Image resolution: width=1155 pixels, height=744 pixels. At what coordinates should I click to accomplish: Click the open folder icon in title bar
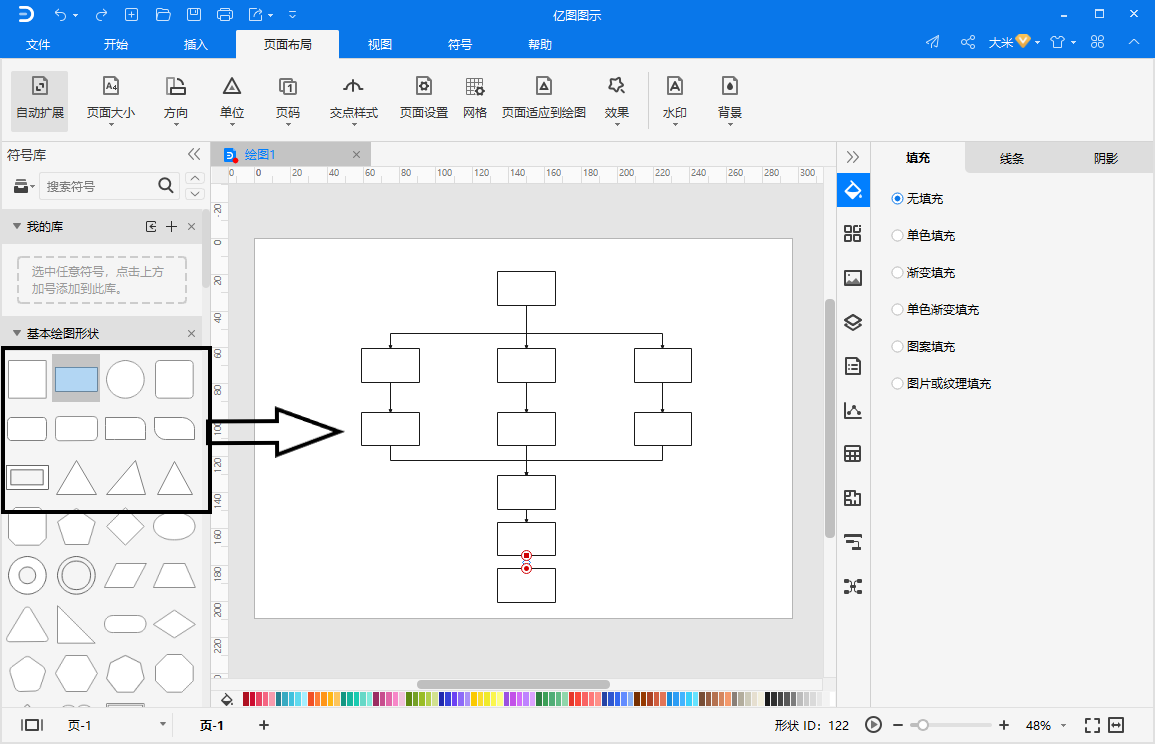pos(163,15)
